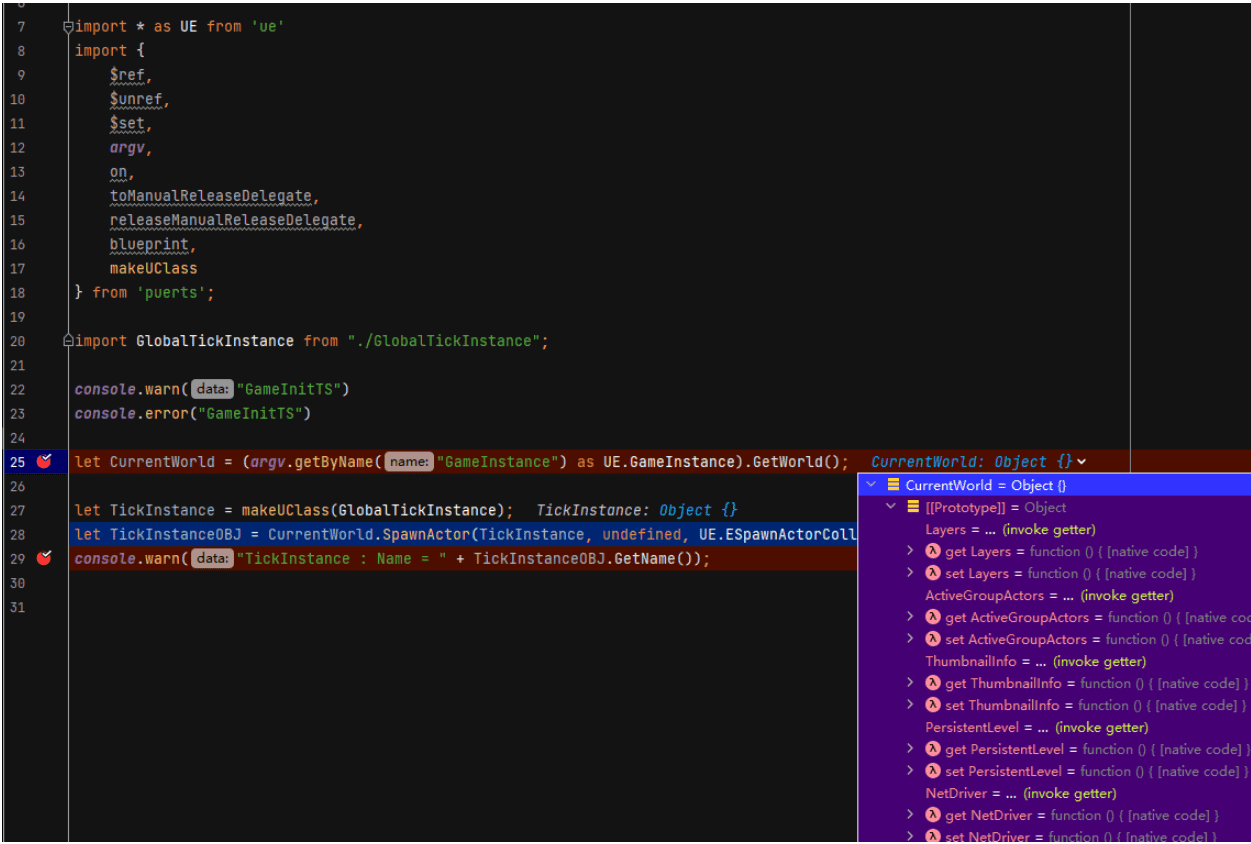The image size is (1251, 844).
Task: Click the lambda icon beside set PersistentLevel
Action: (933, 771)
